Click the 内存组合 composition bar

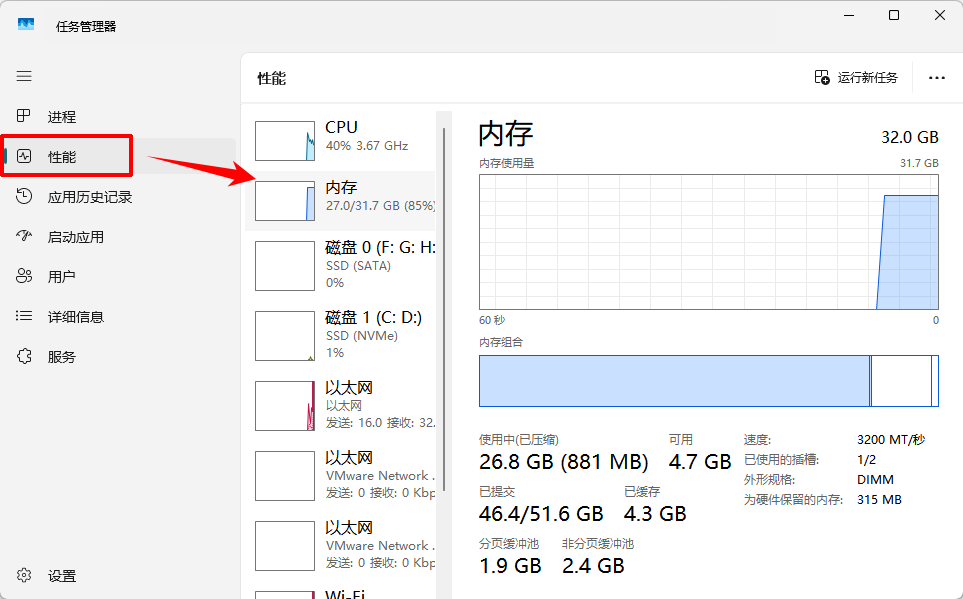(x=709, y=381)
